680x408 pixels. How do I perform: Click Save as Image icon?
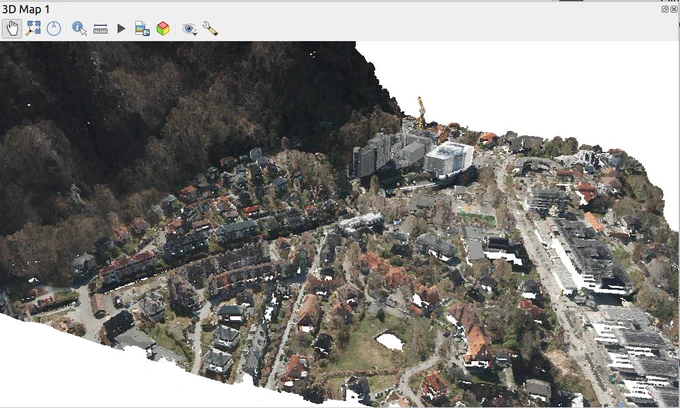tap(142, 29)
